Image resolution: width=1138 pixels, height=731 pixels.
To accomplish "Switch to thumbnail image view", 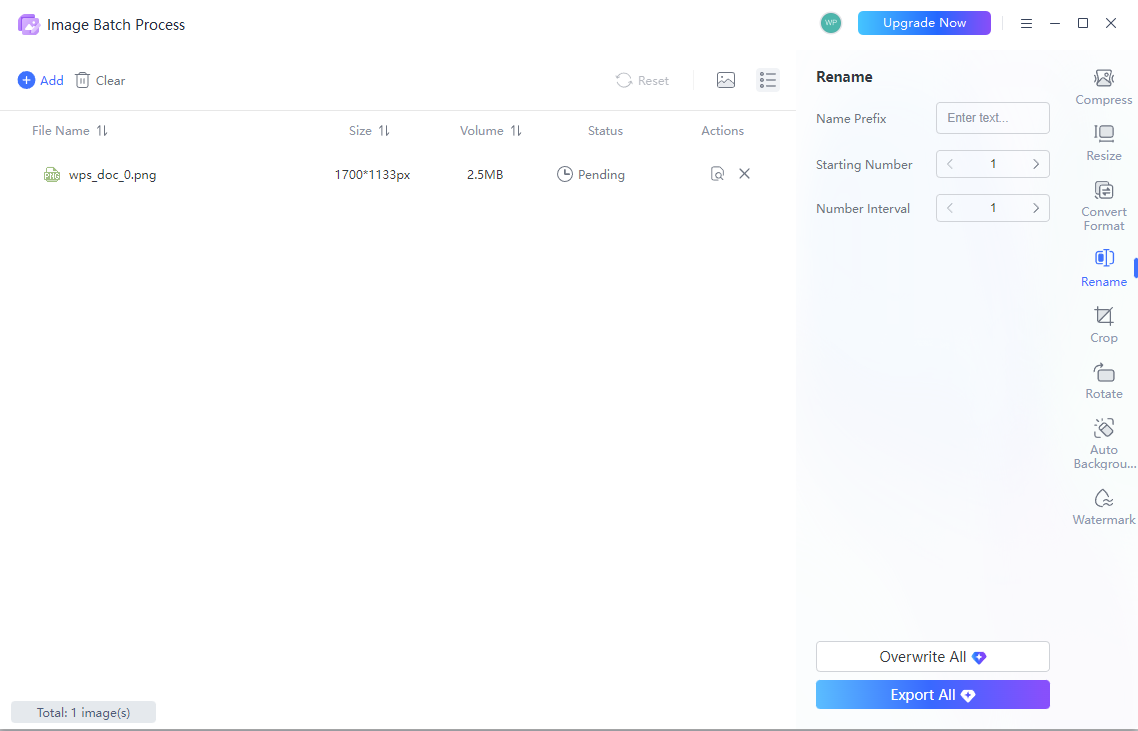I will (x=726, y=80).
